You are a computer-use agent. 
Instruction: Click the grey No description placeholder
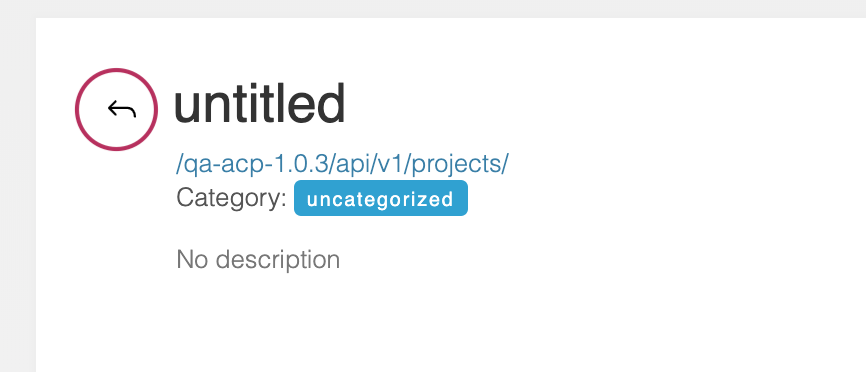pos(258,260)
